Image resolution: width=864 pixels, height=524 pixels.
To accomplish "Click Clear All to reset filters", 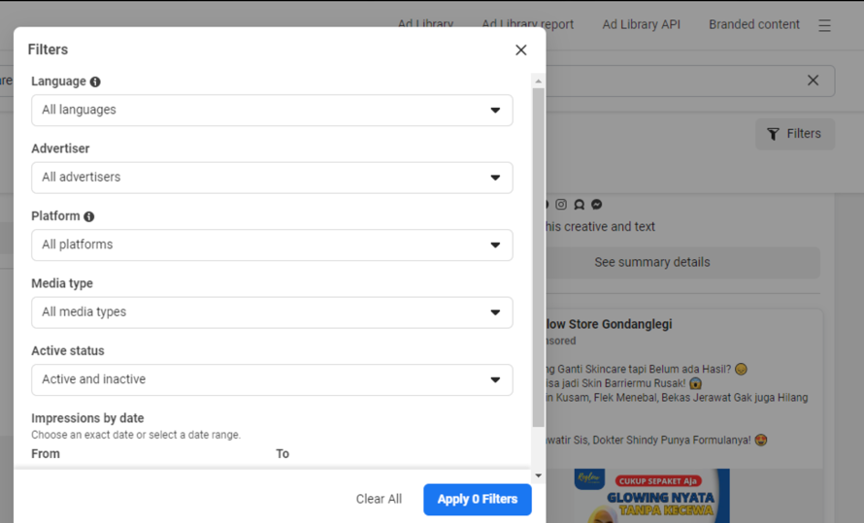I will click(x=379, y=499).
